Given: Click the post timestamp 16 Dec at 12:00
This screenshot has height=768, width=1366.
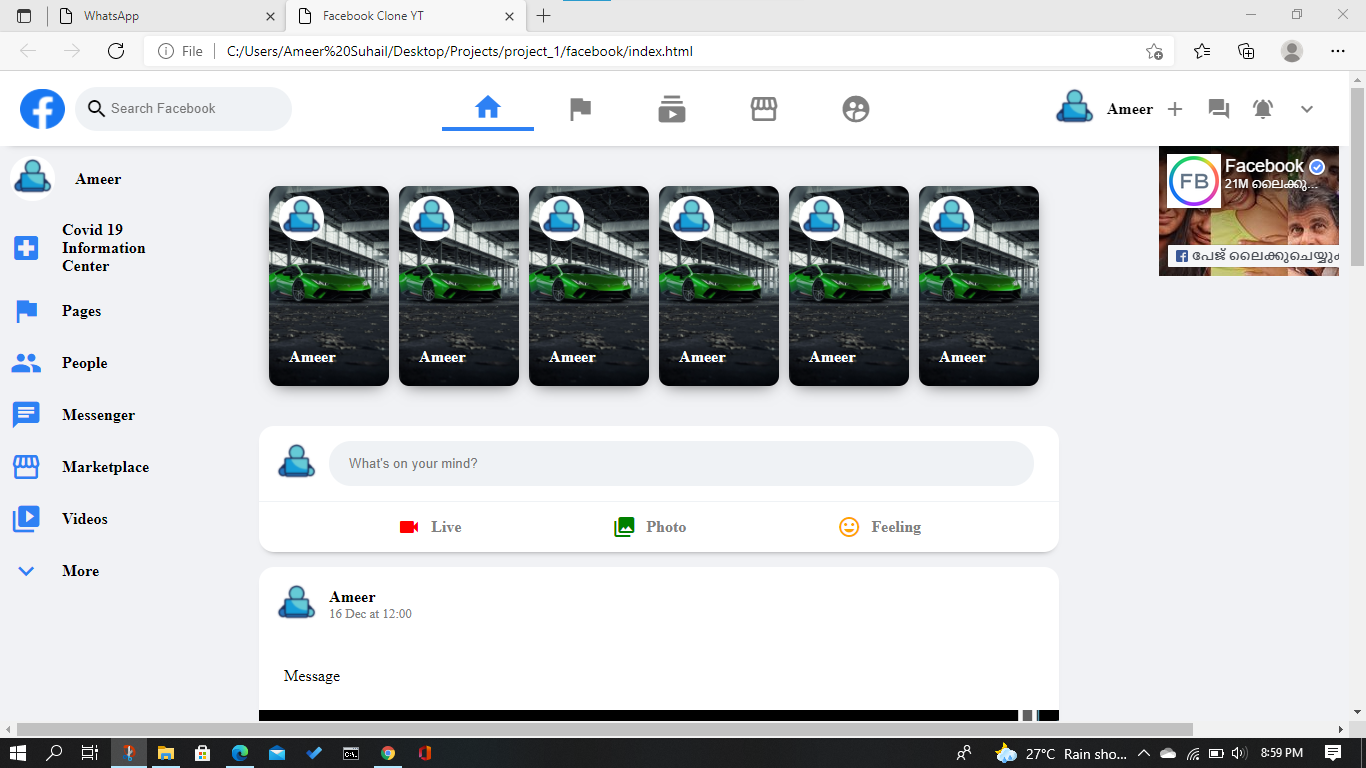Looking at the screenshot, I should [370, 614].
